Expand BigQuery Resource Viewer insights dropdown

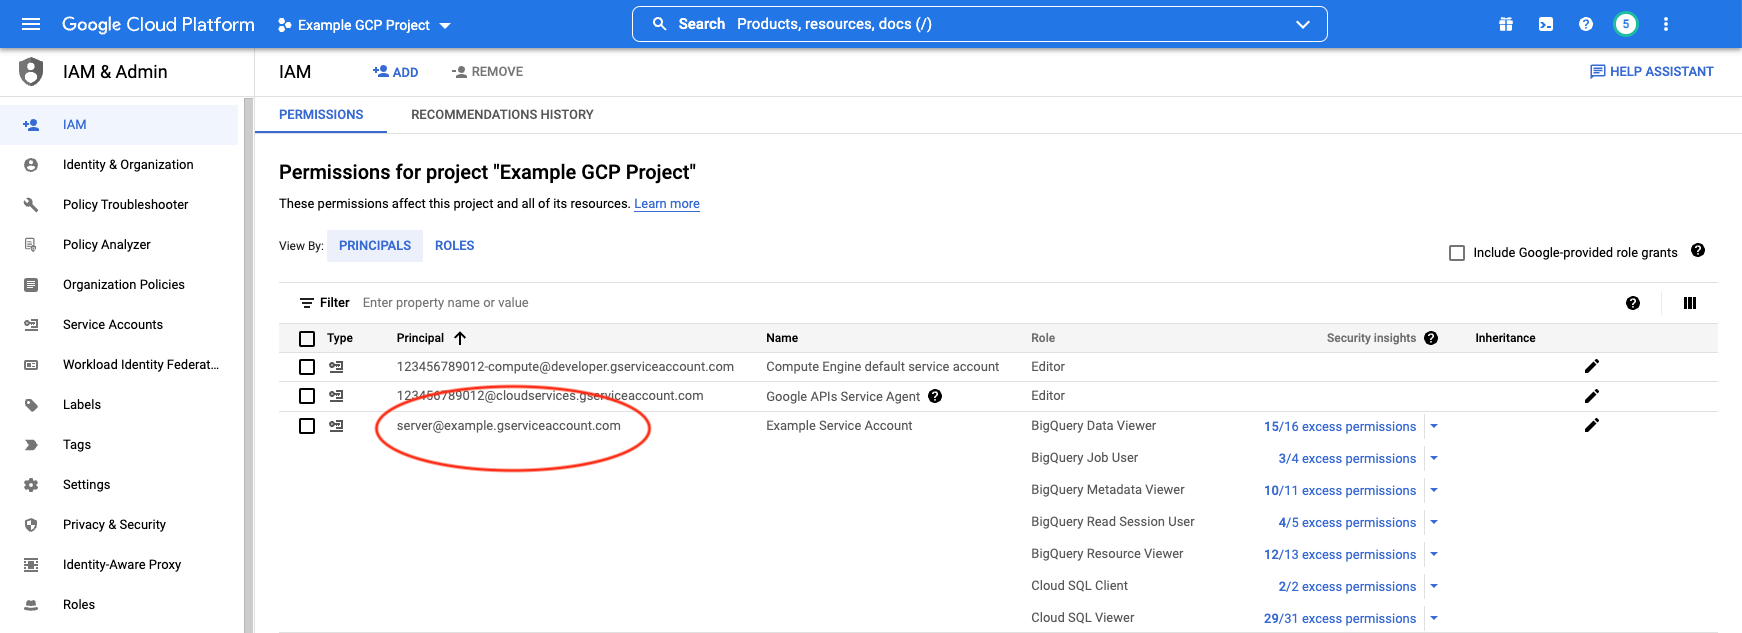pos(1434,554)
